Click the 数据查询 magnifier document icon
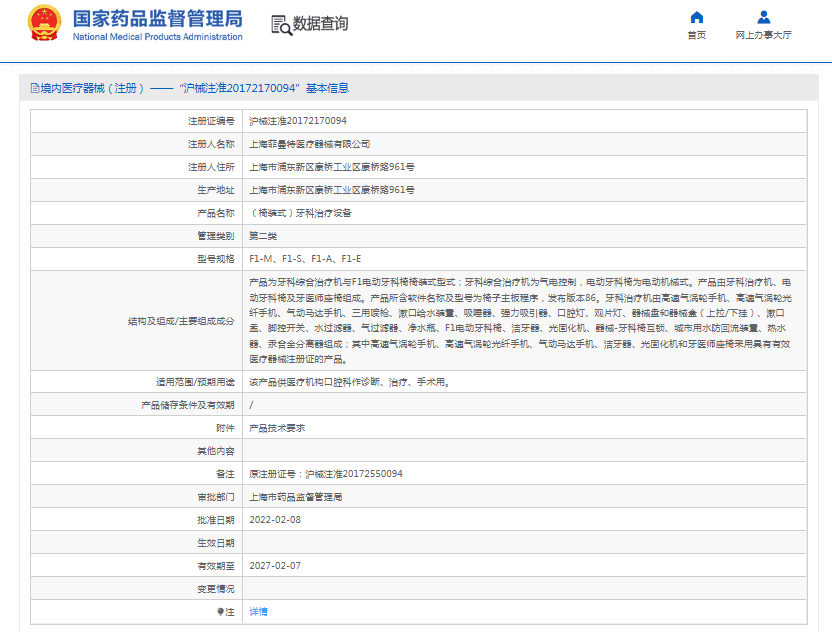 click(x=282, y=24)
